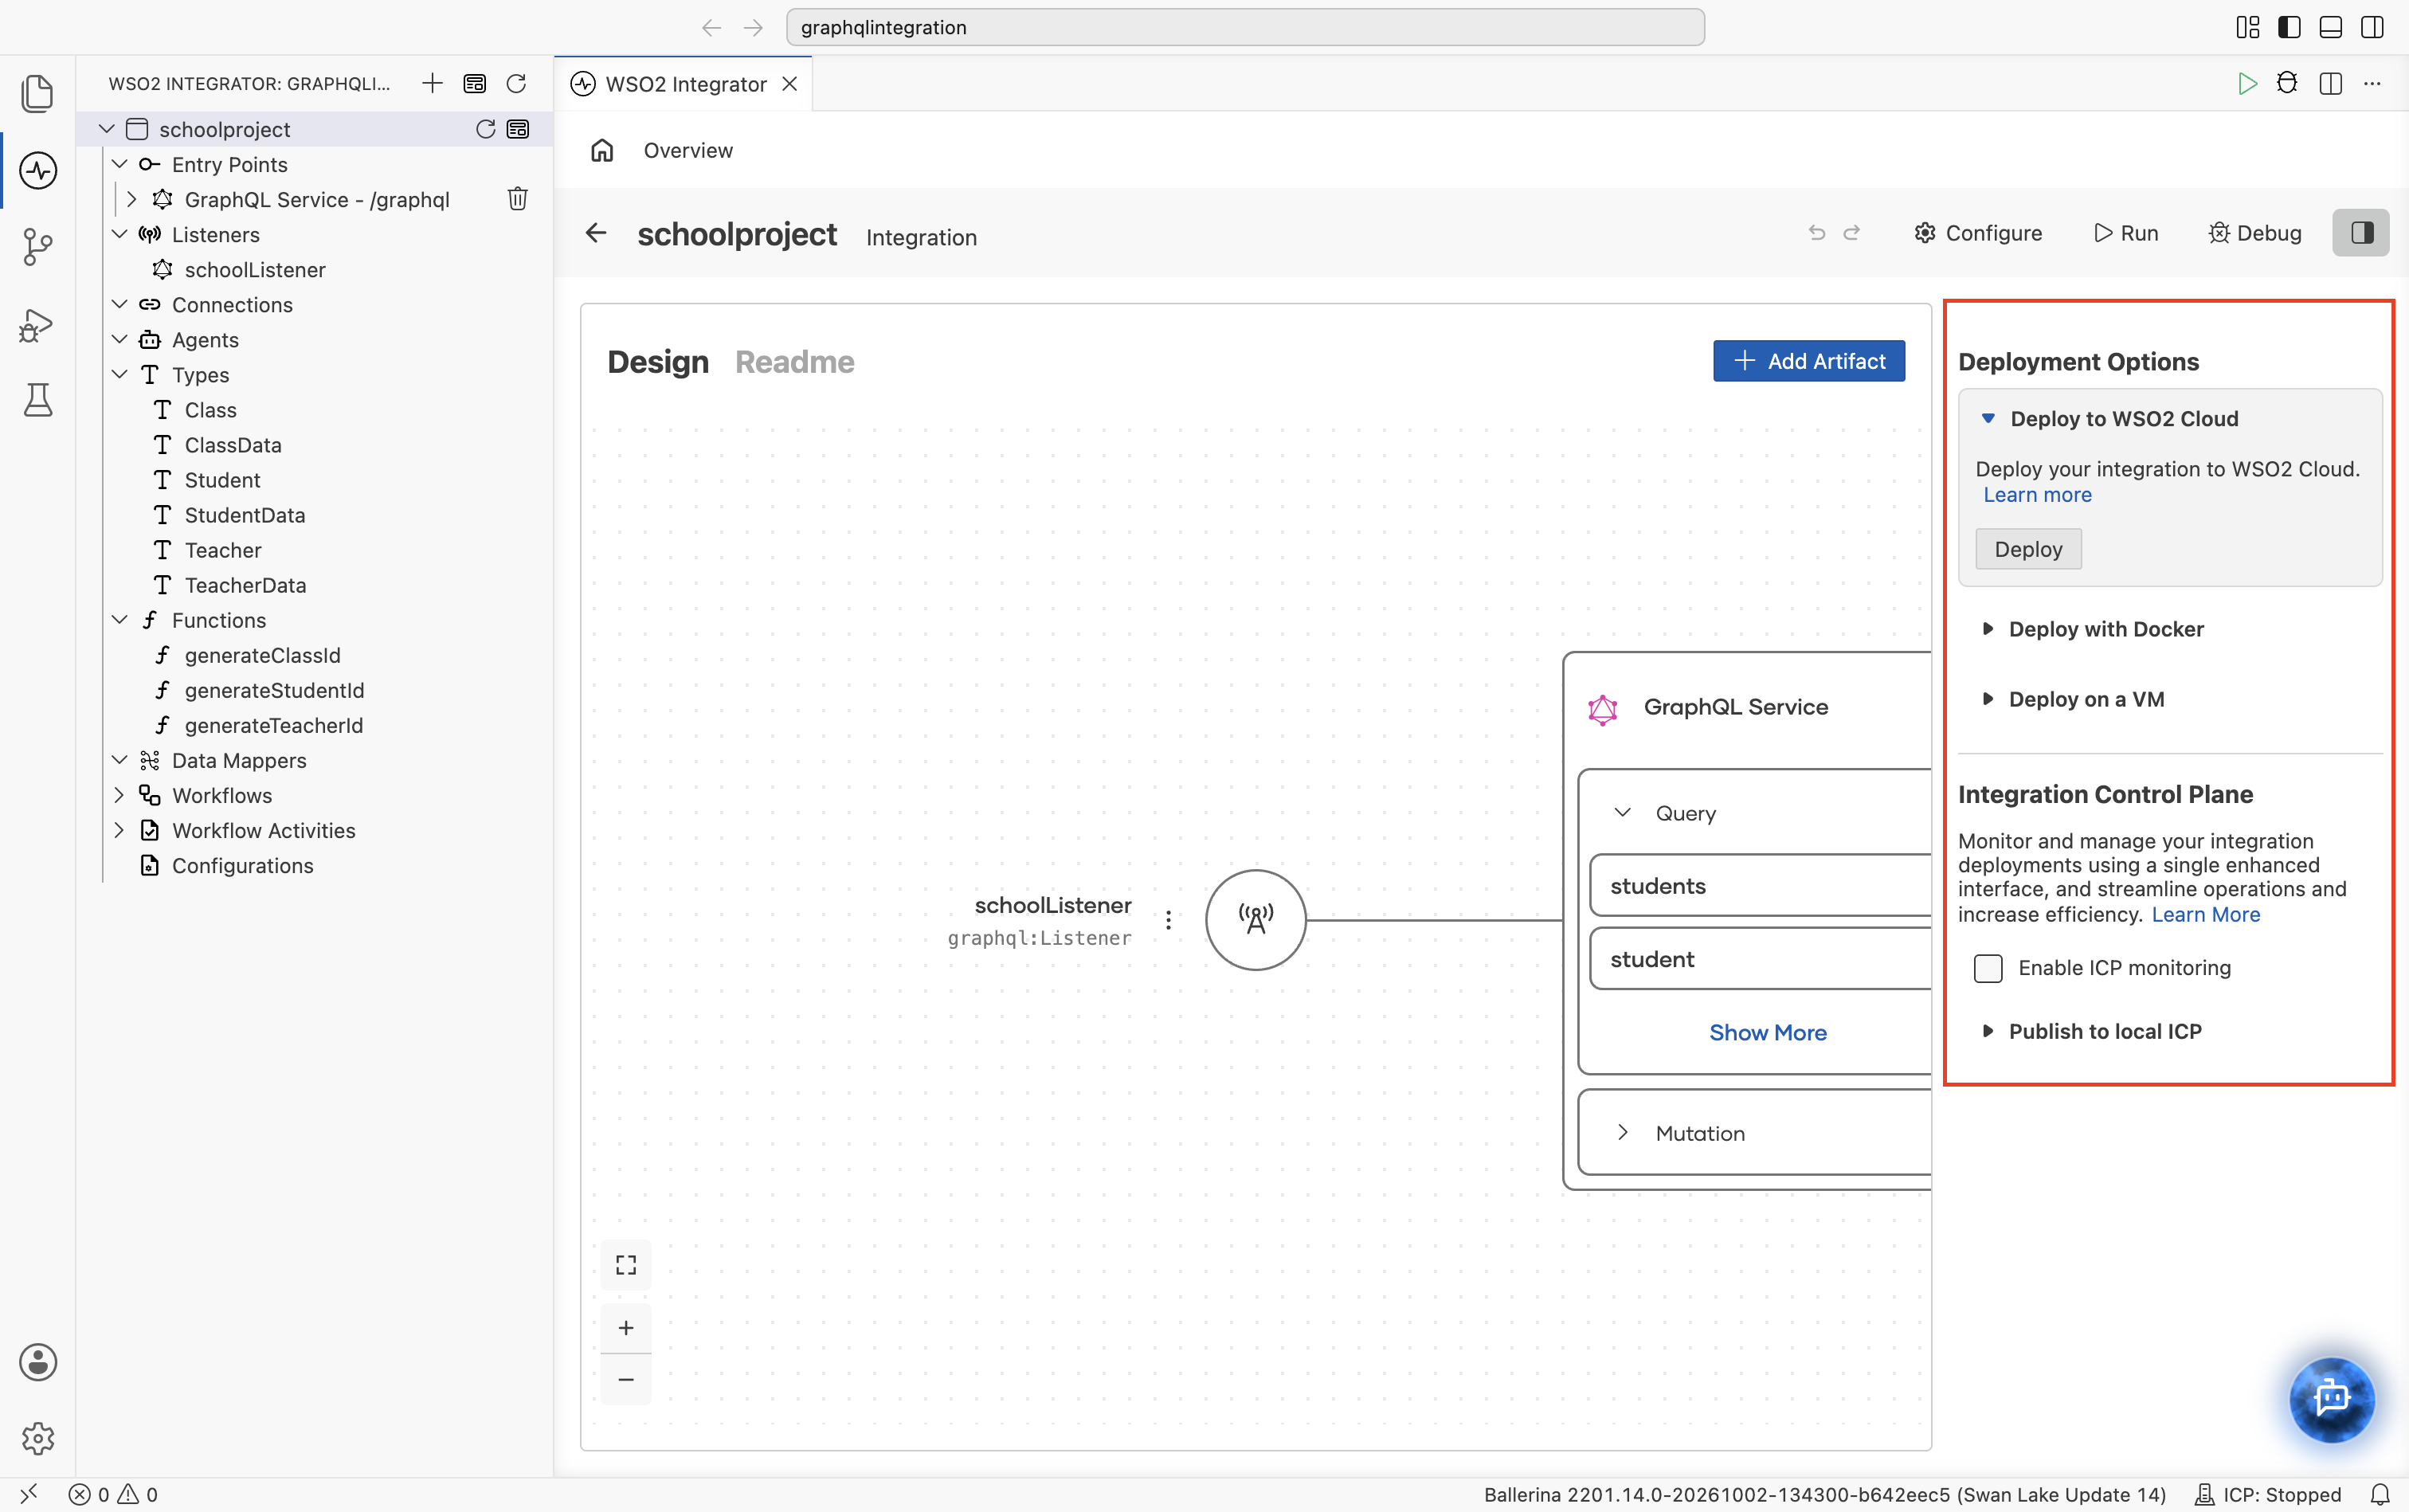Click Show More in Query list
This screenshot has height=1512, width=2409.
pos(1767,1033)
